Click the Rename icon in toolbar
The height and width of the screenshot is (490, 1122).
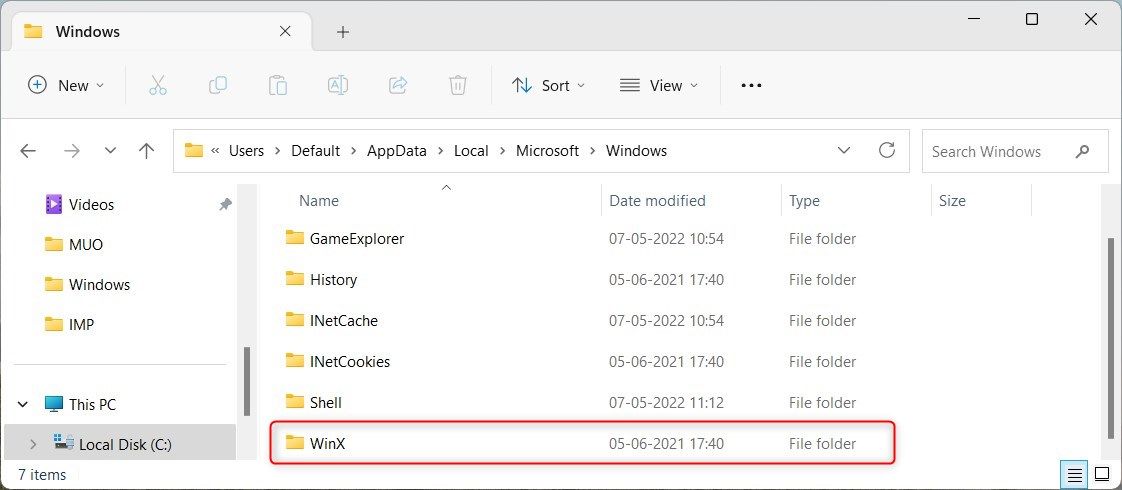click(338, 85)
